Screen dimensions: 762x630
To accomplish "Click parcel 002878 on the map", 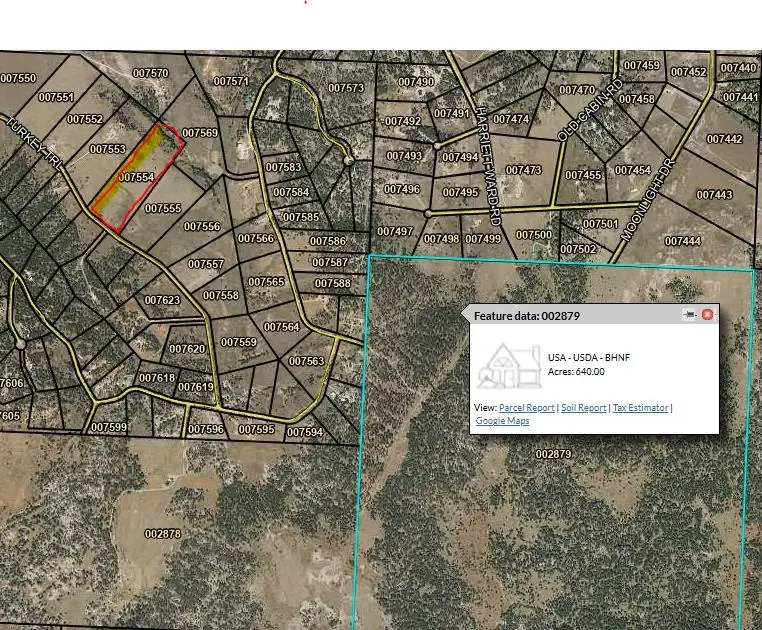I will click(162, 534).
